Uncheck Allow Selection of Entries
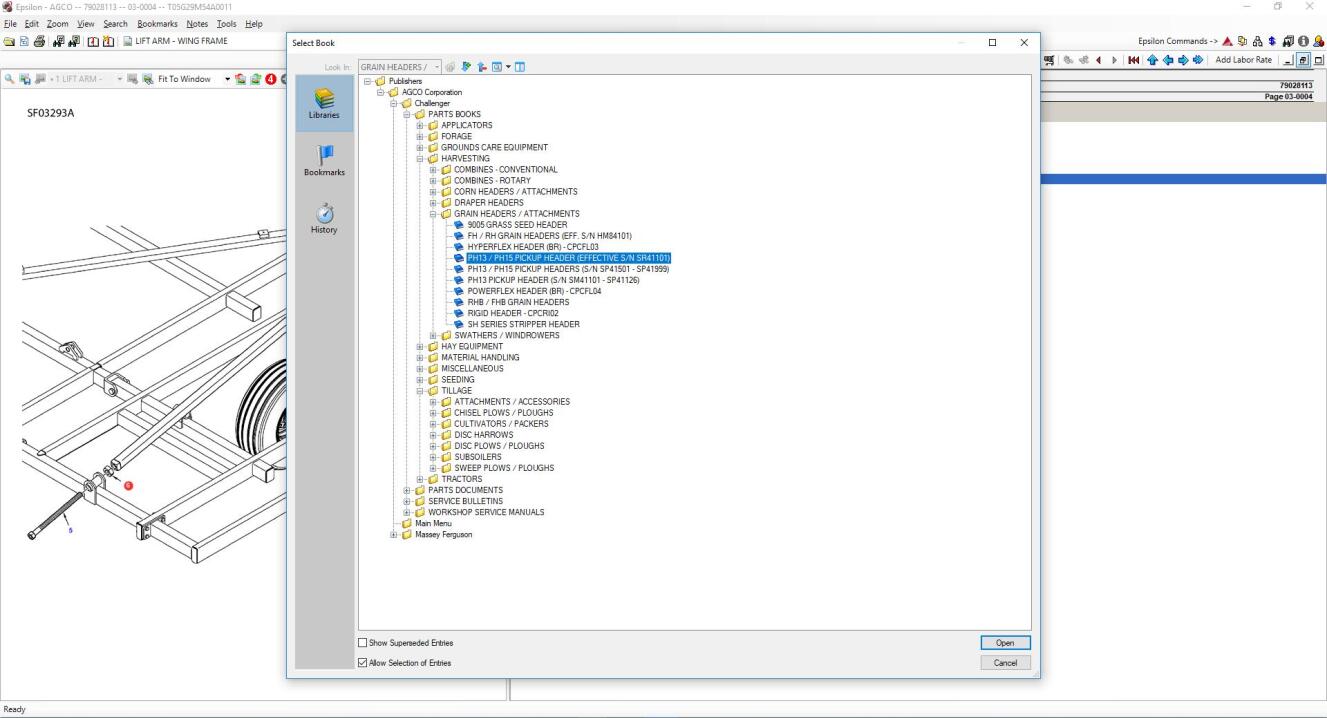 [x=362, y=663]
